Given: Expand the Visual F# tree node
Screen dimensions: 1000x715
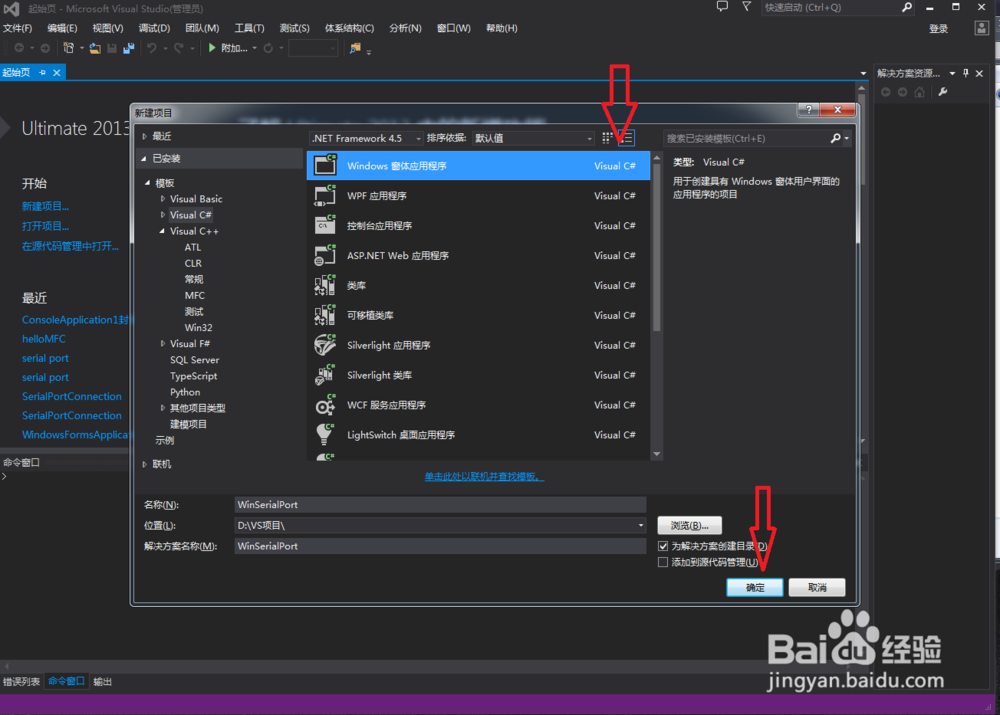Looking at the screenshot, I should pyautogui.click(x=163, y=343).
